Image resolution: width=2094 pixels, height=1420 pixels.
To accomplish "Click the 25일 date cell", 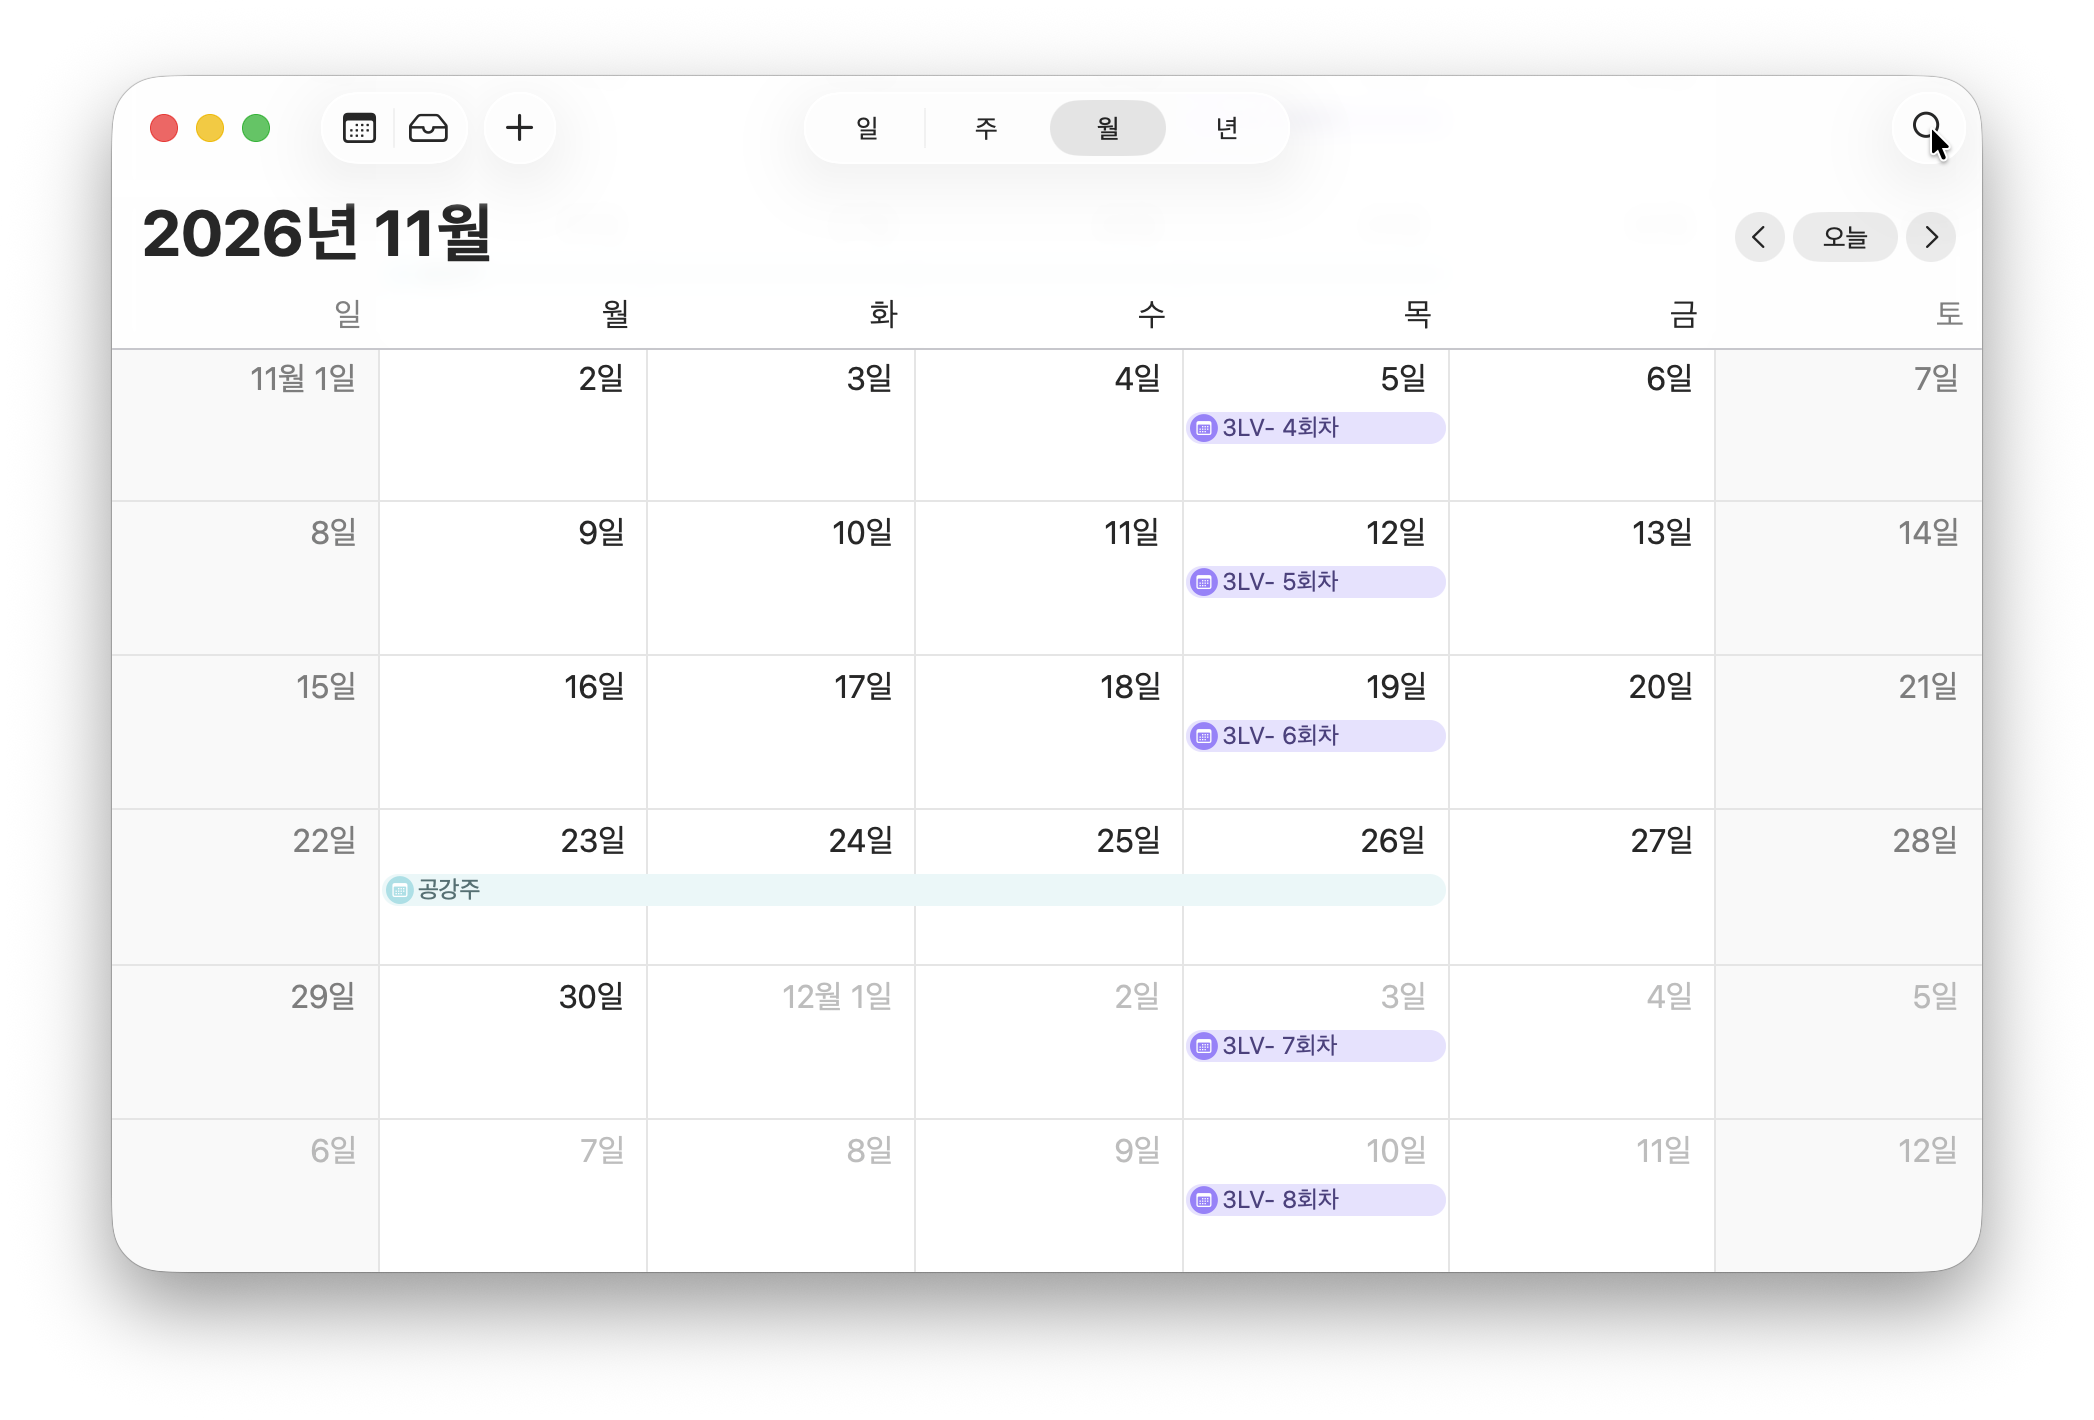I will (x=1049, y=887).
